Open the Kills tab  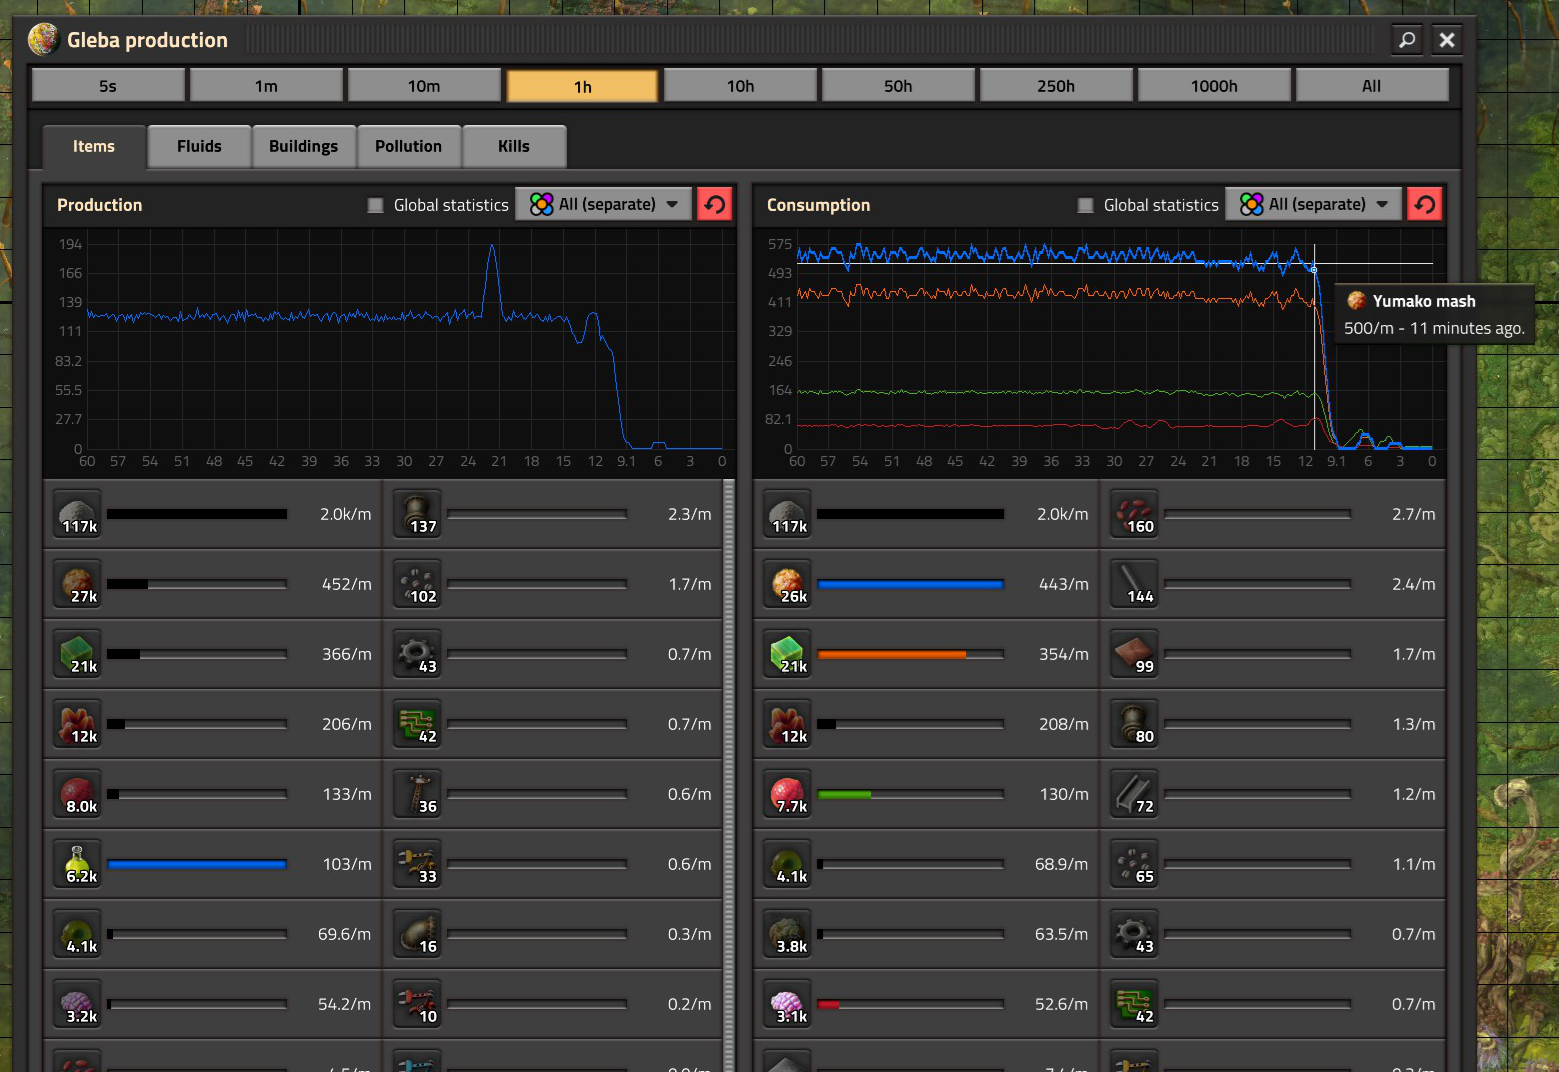click(x=514, y=146)
